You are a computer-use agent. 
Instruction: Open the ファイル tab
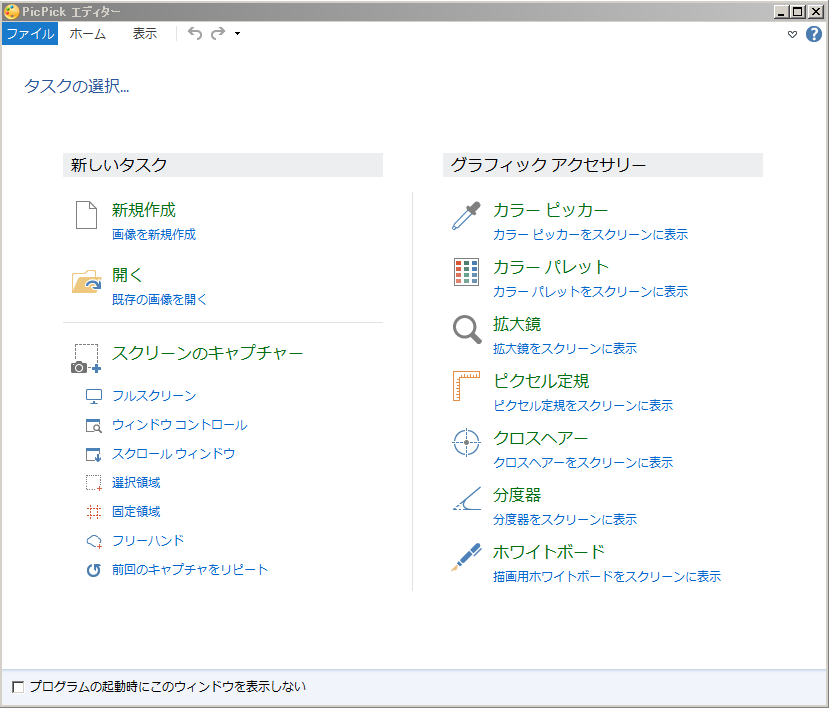pyautogui.click(x=30, y=34)
